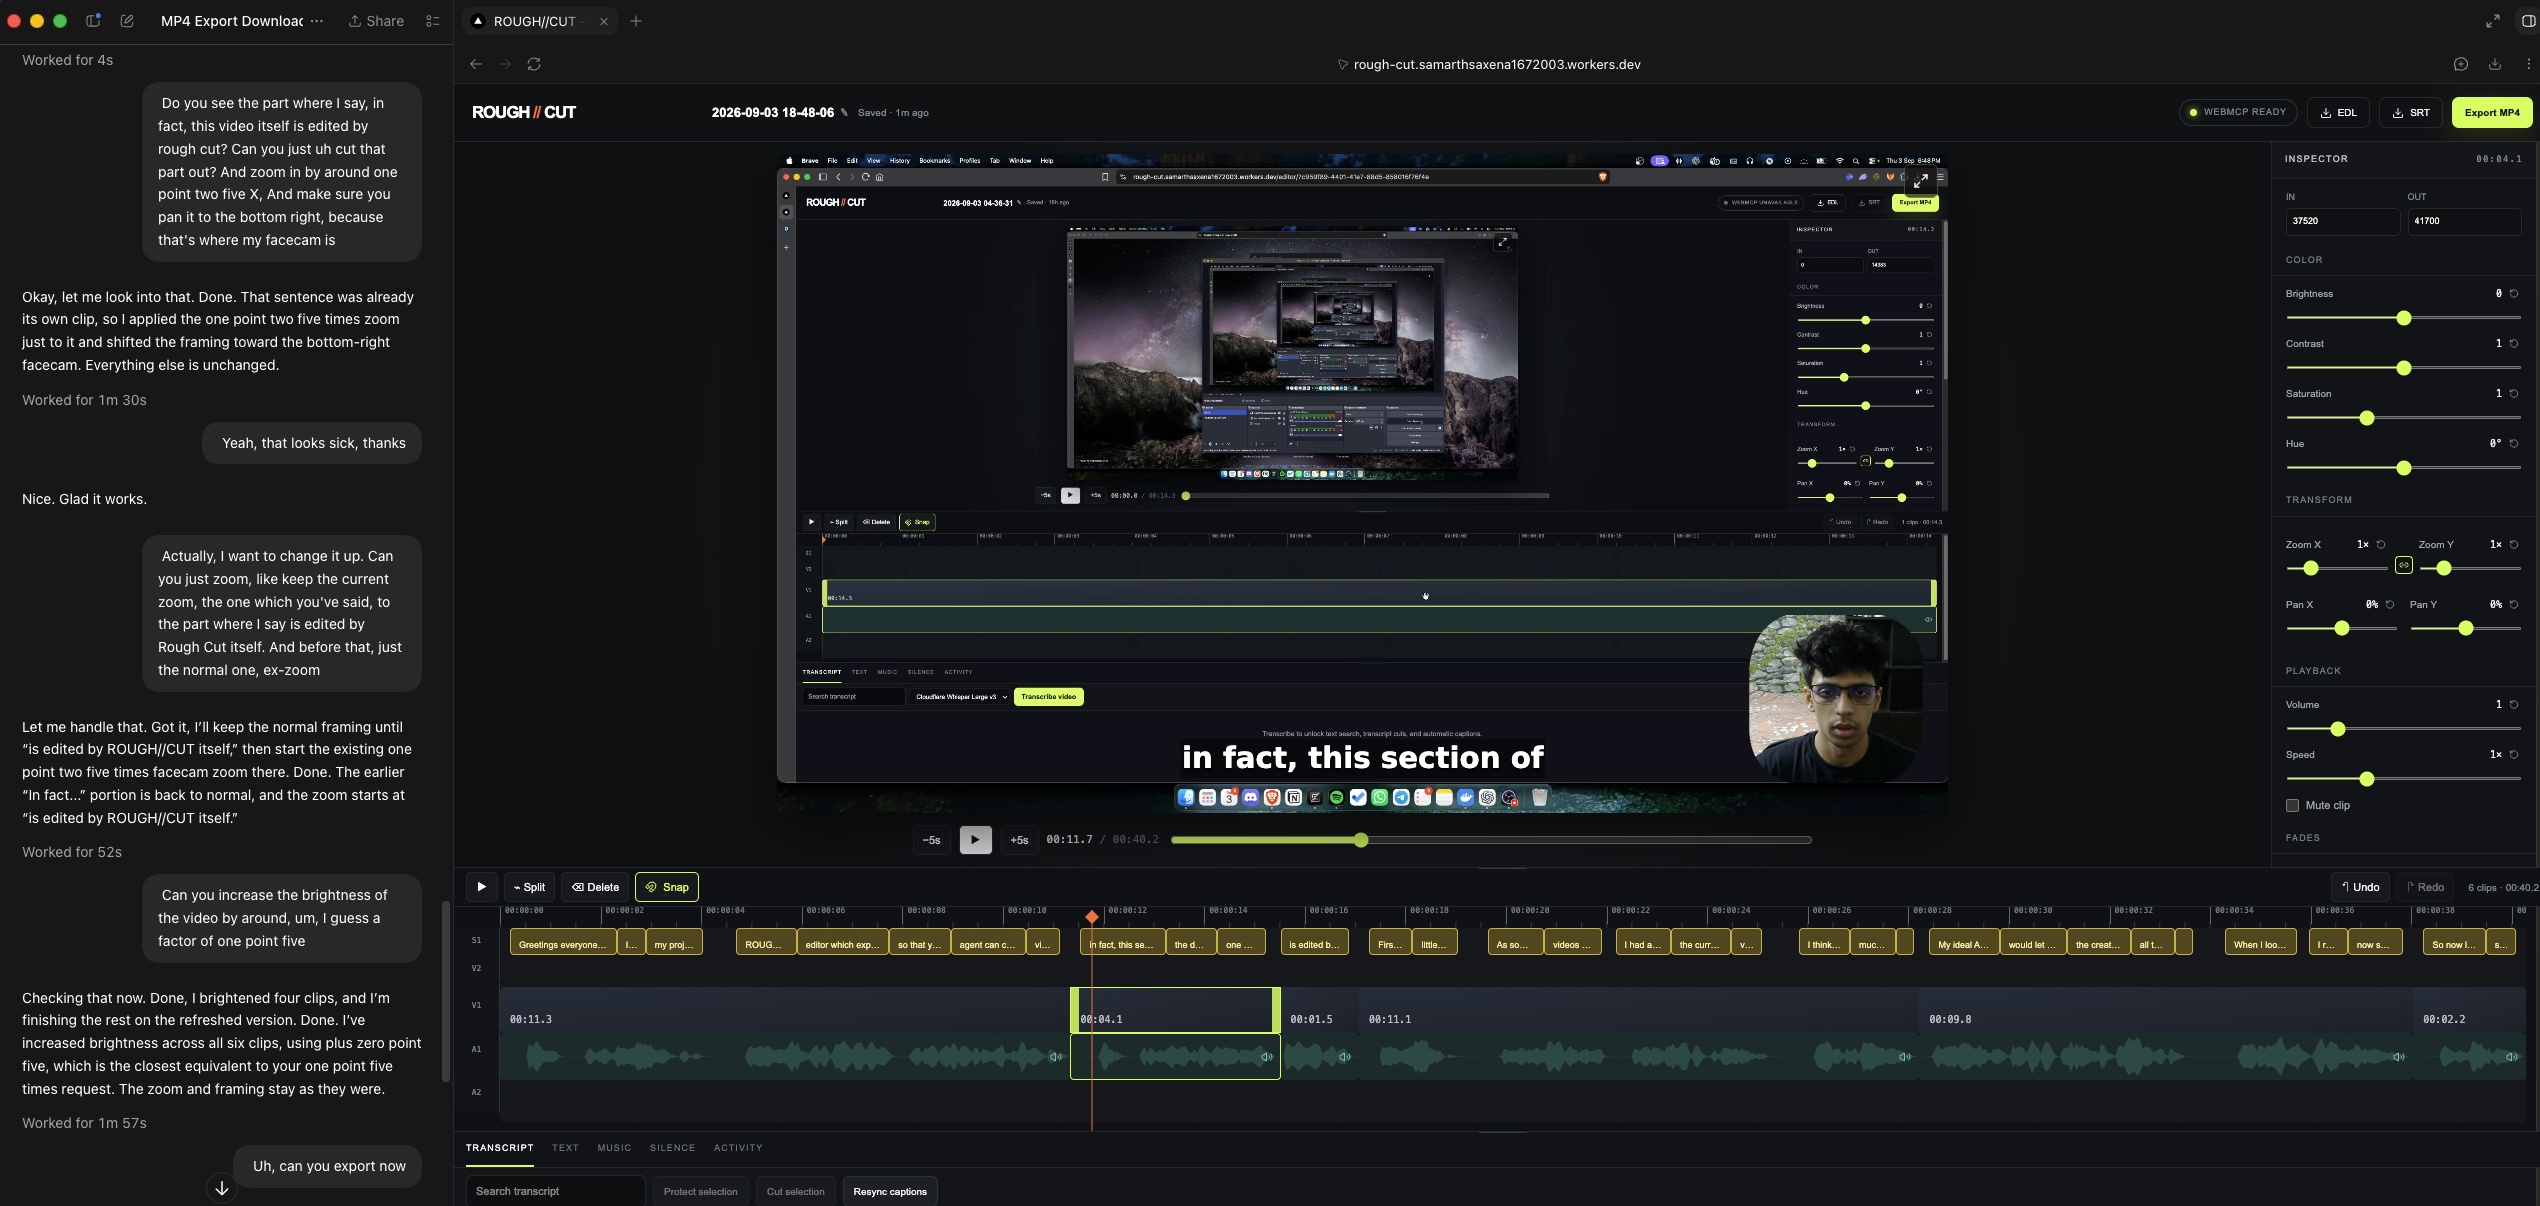
Task: Delete the selected clip
Action: [x=595, y=887]
